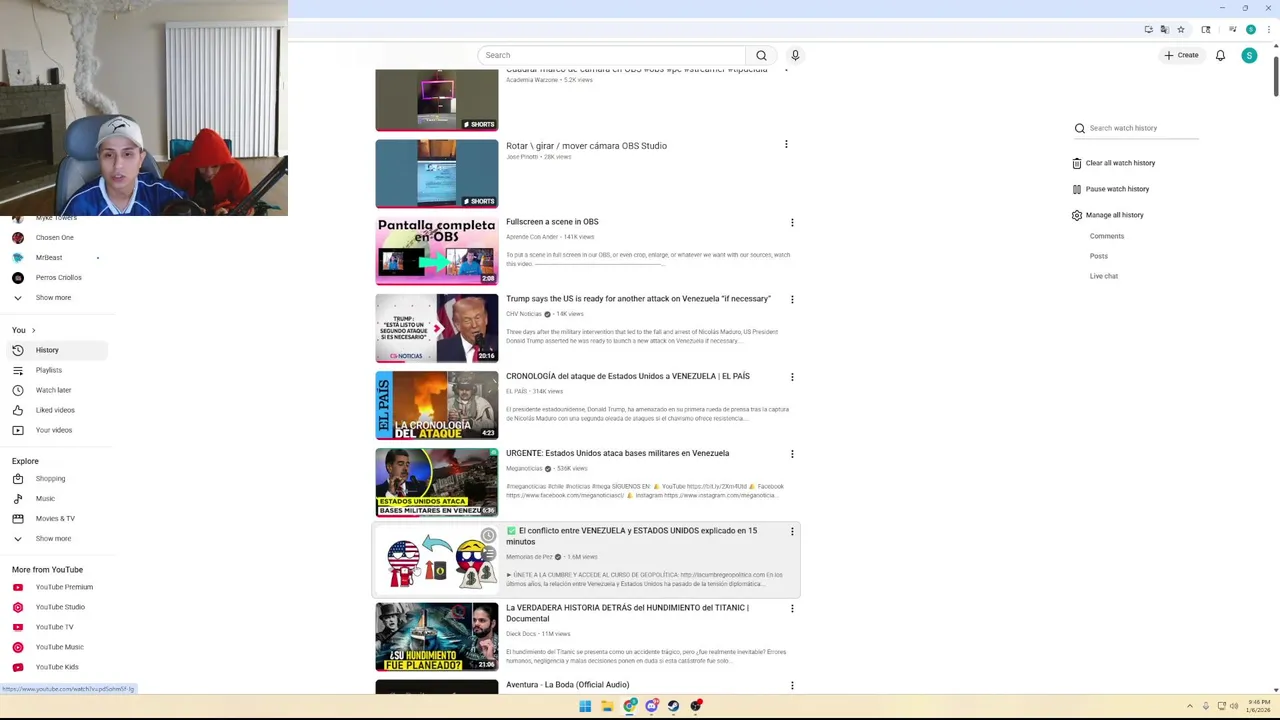Image resolution: width=1280 pixels, height=720 pixels.
Task: Click the search magnifier button
Action: [x=761, y=55]
